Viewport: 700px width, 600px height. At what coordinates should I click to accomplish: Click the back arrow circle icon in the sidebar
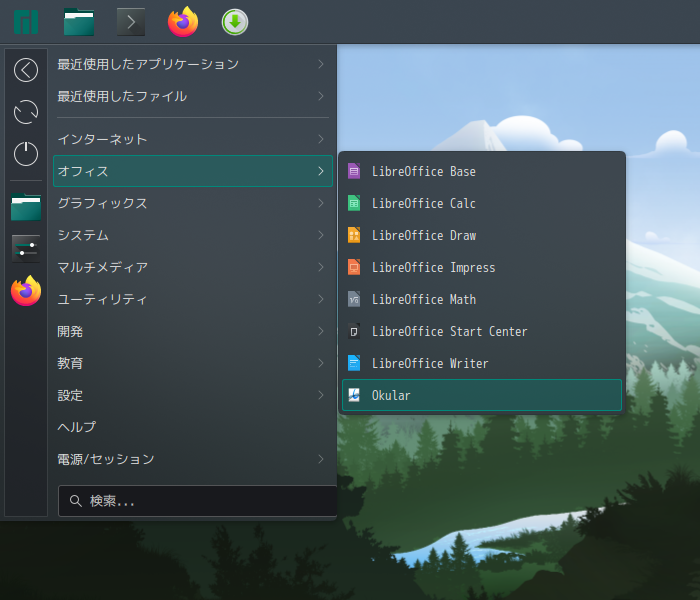(x=26, y=70)
